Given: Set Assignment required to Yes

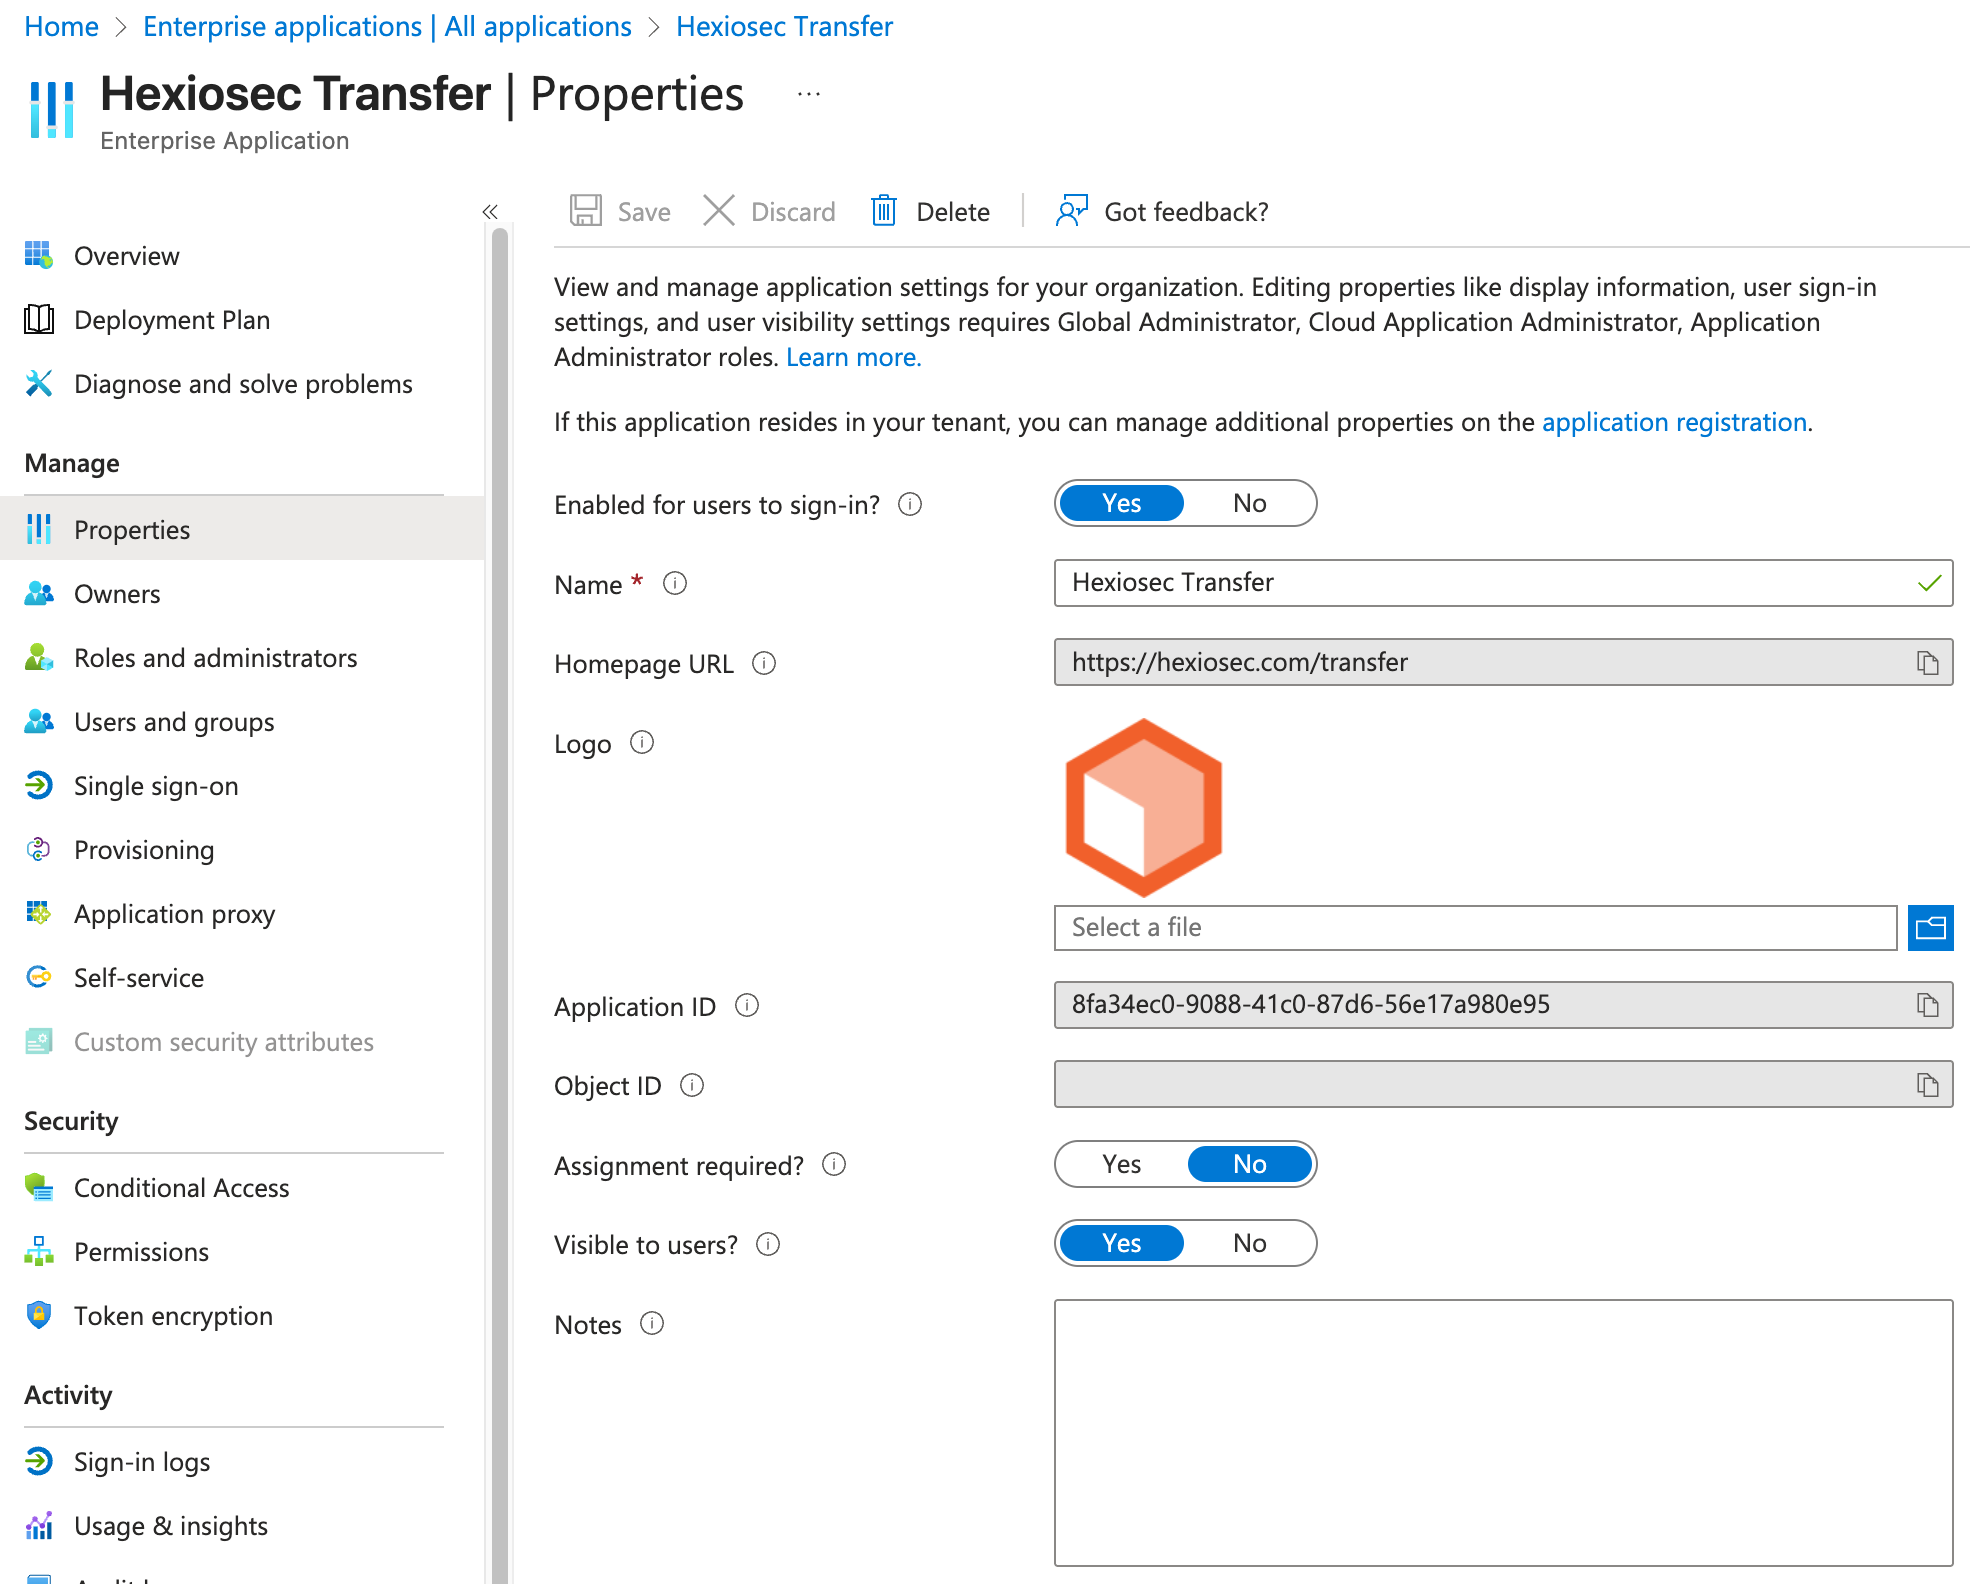Looking at the screenshot, I should [1121, 1164].
